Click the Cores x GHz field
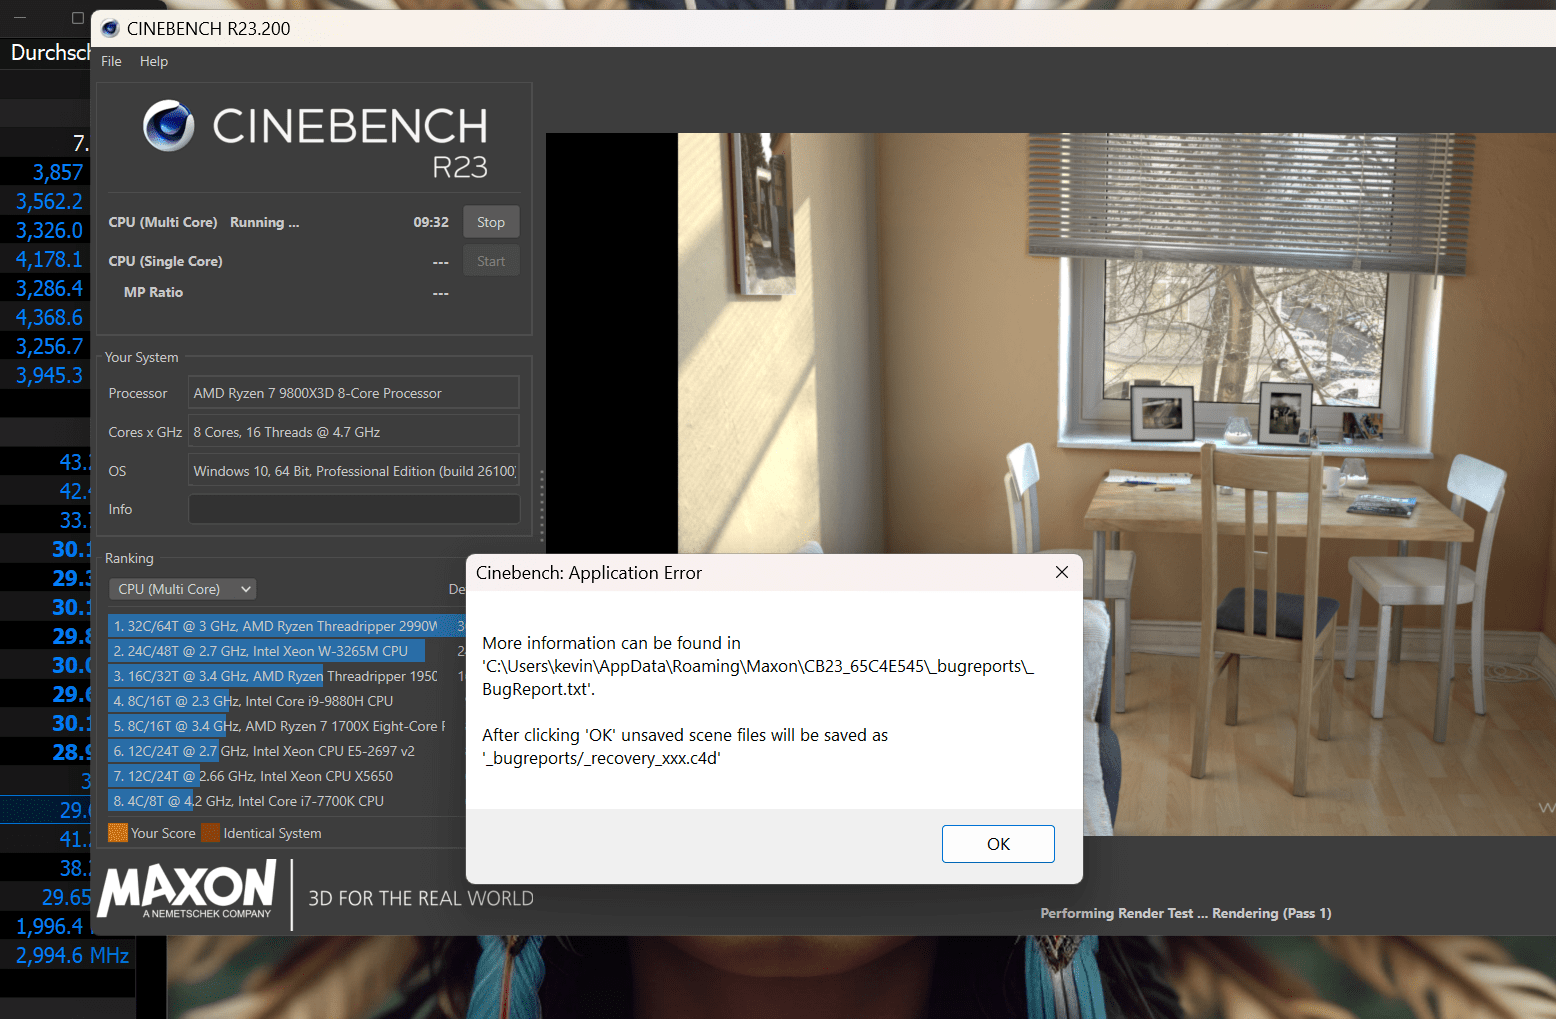 tap(354, 432)
